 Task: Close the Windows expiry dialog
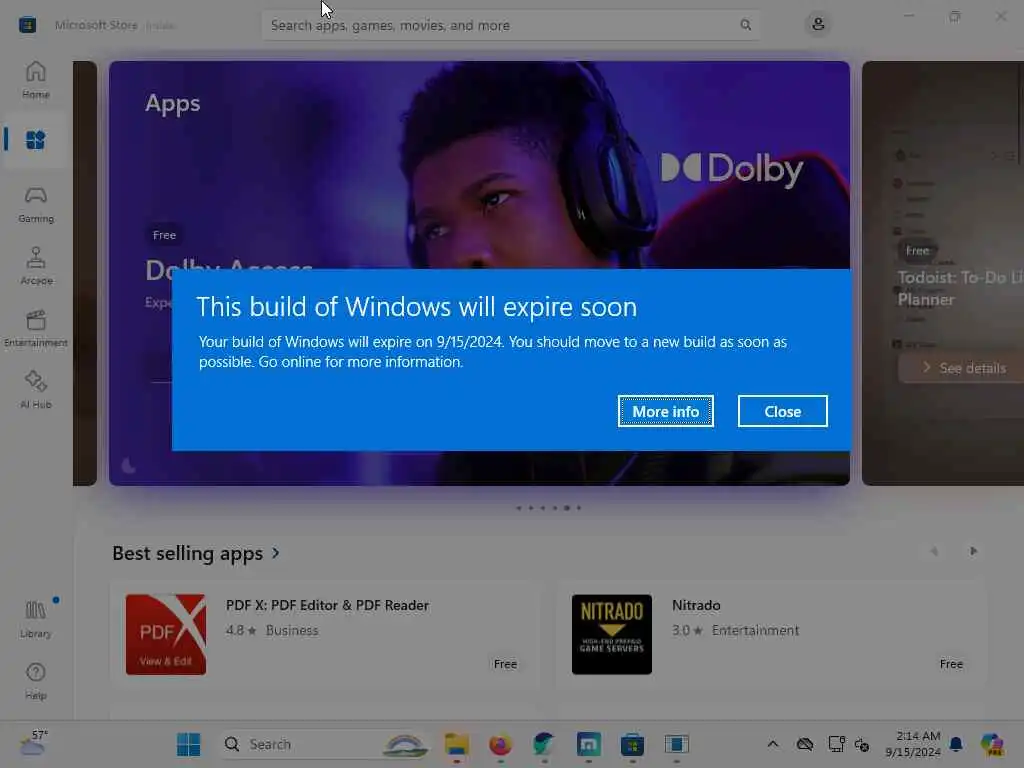[782, 411]
